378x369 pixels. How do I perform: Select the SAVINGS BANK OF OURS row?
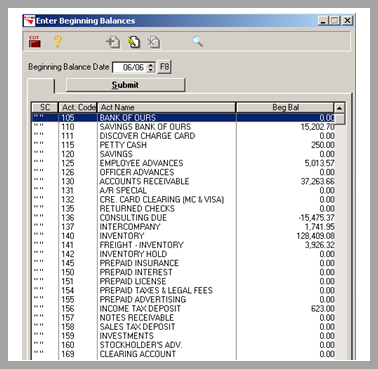pos(183,127)
